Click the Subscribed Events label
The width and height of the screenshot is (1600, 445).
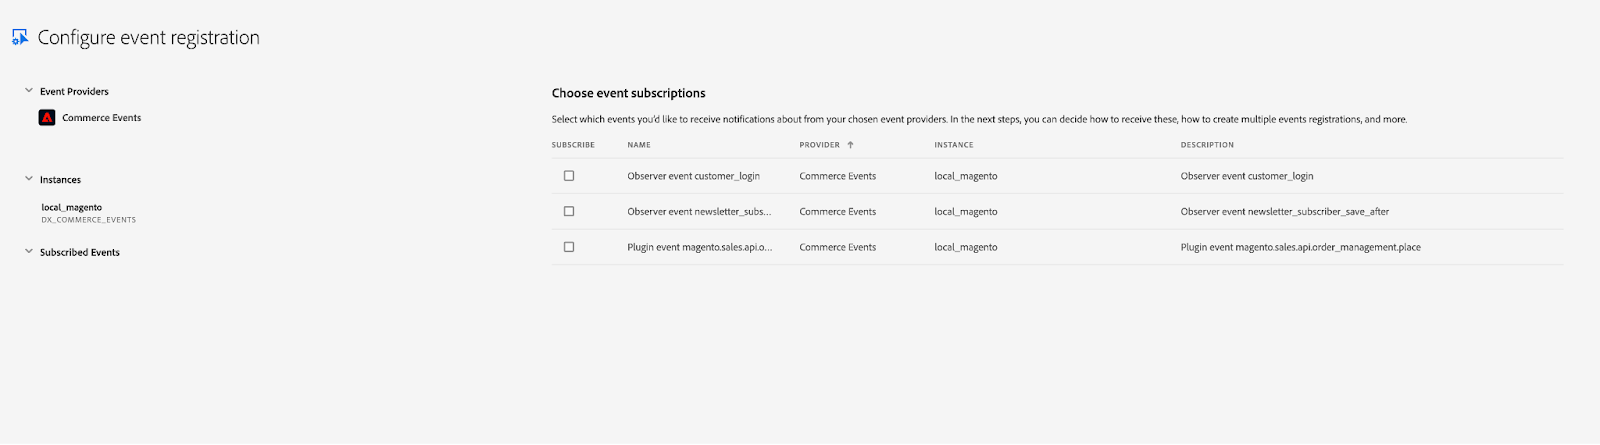click(x=80, y=253)
